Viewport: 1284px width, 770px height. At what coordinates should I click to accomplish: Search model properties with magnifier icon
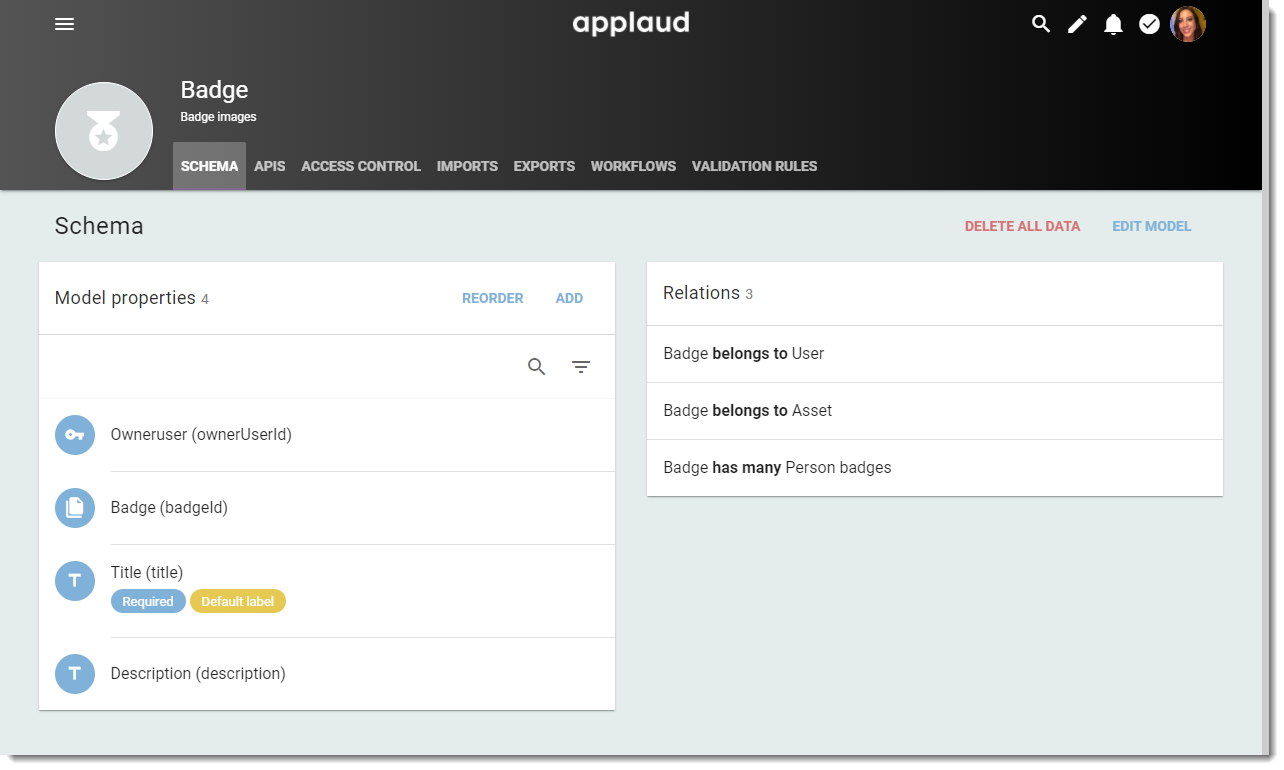pos(537,367)
